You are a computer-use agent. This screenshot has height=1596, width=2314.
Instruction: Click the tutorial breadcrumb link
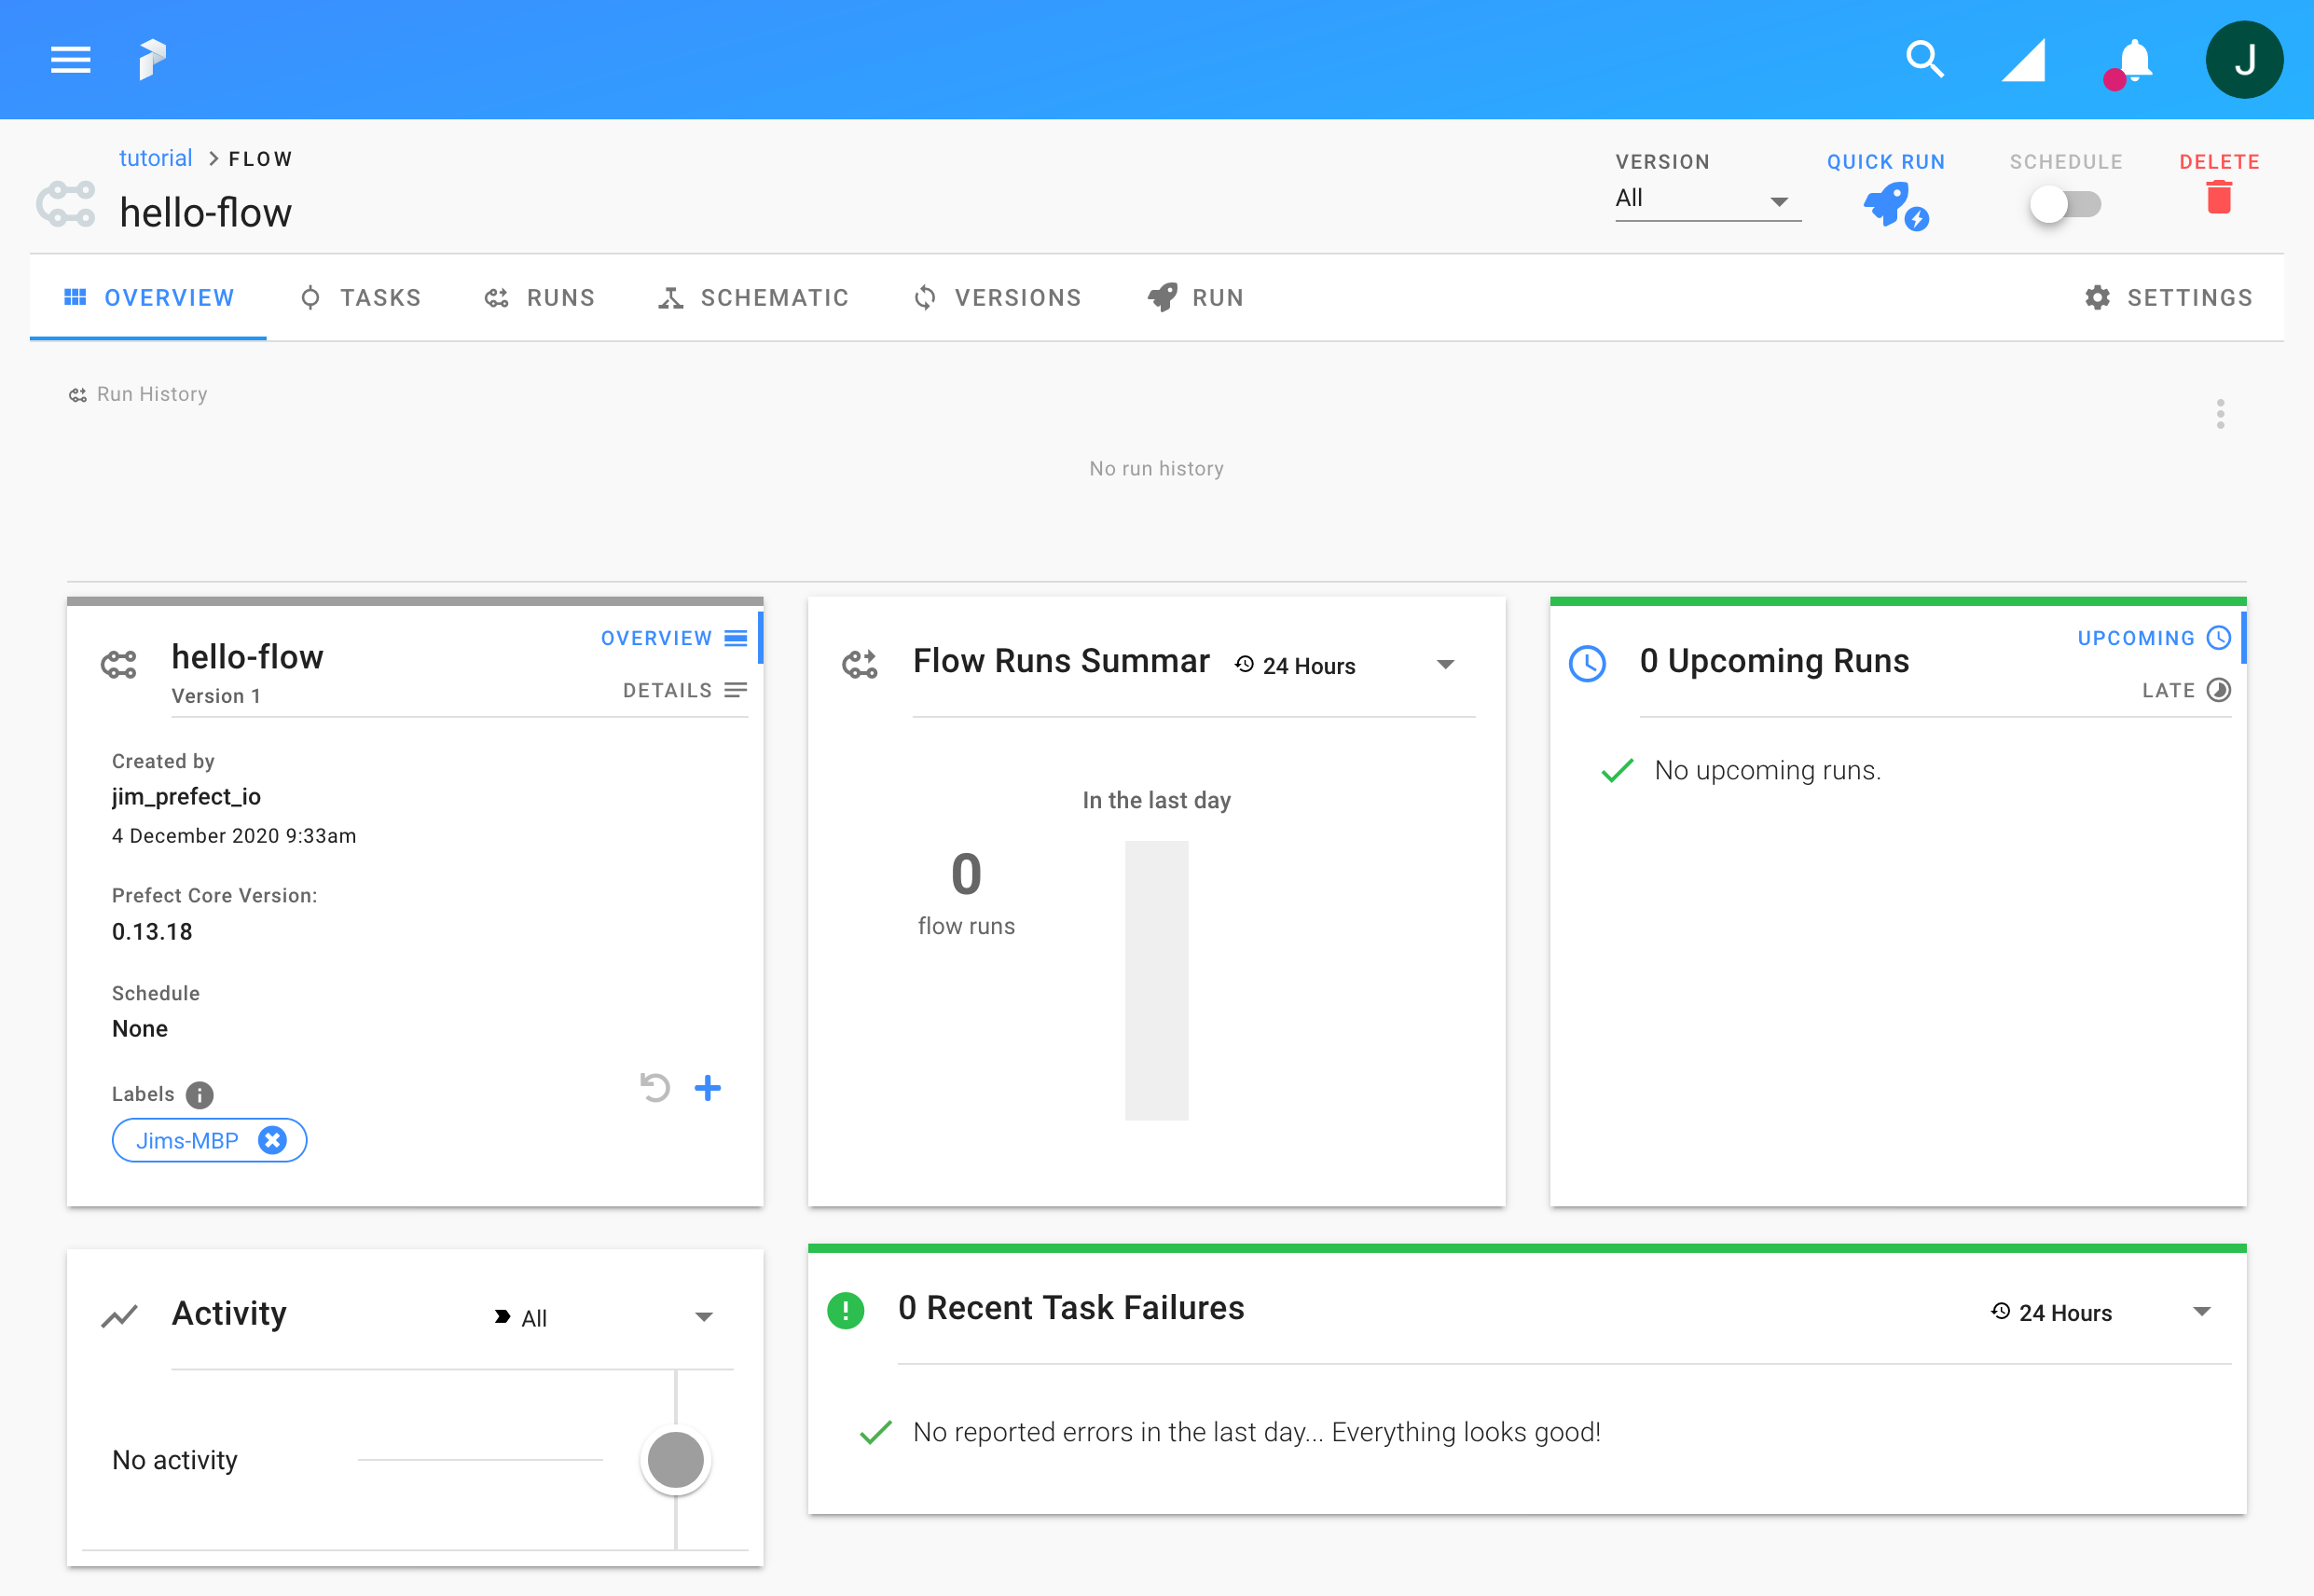(155, 158)
